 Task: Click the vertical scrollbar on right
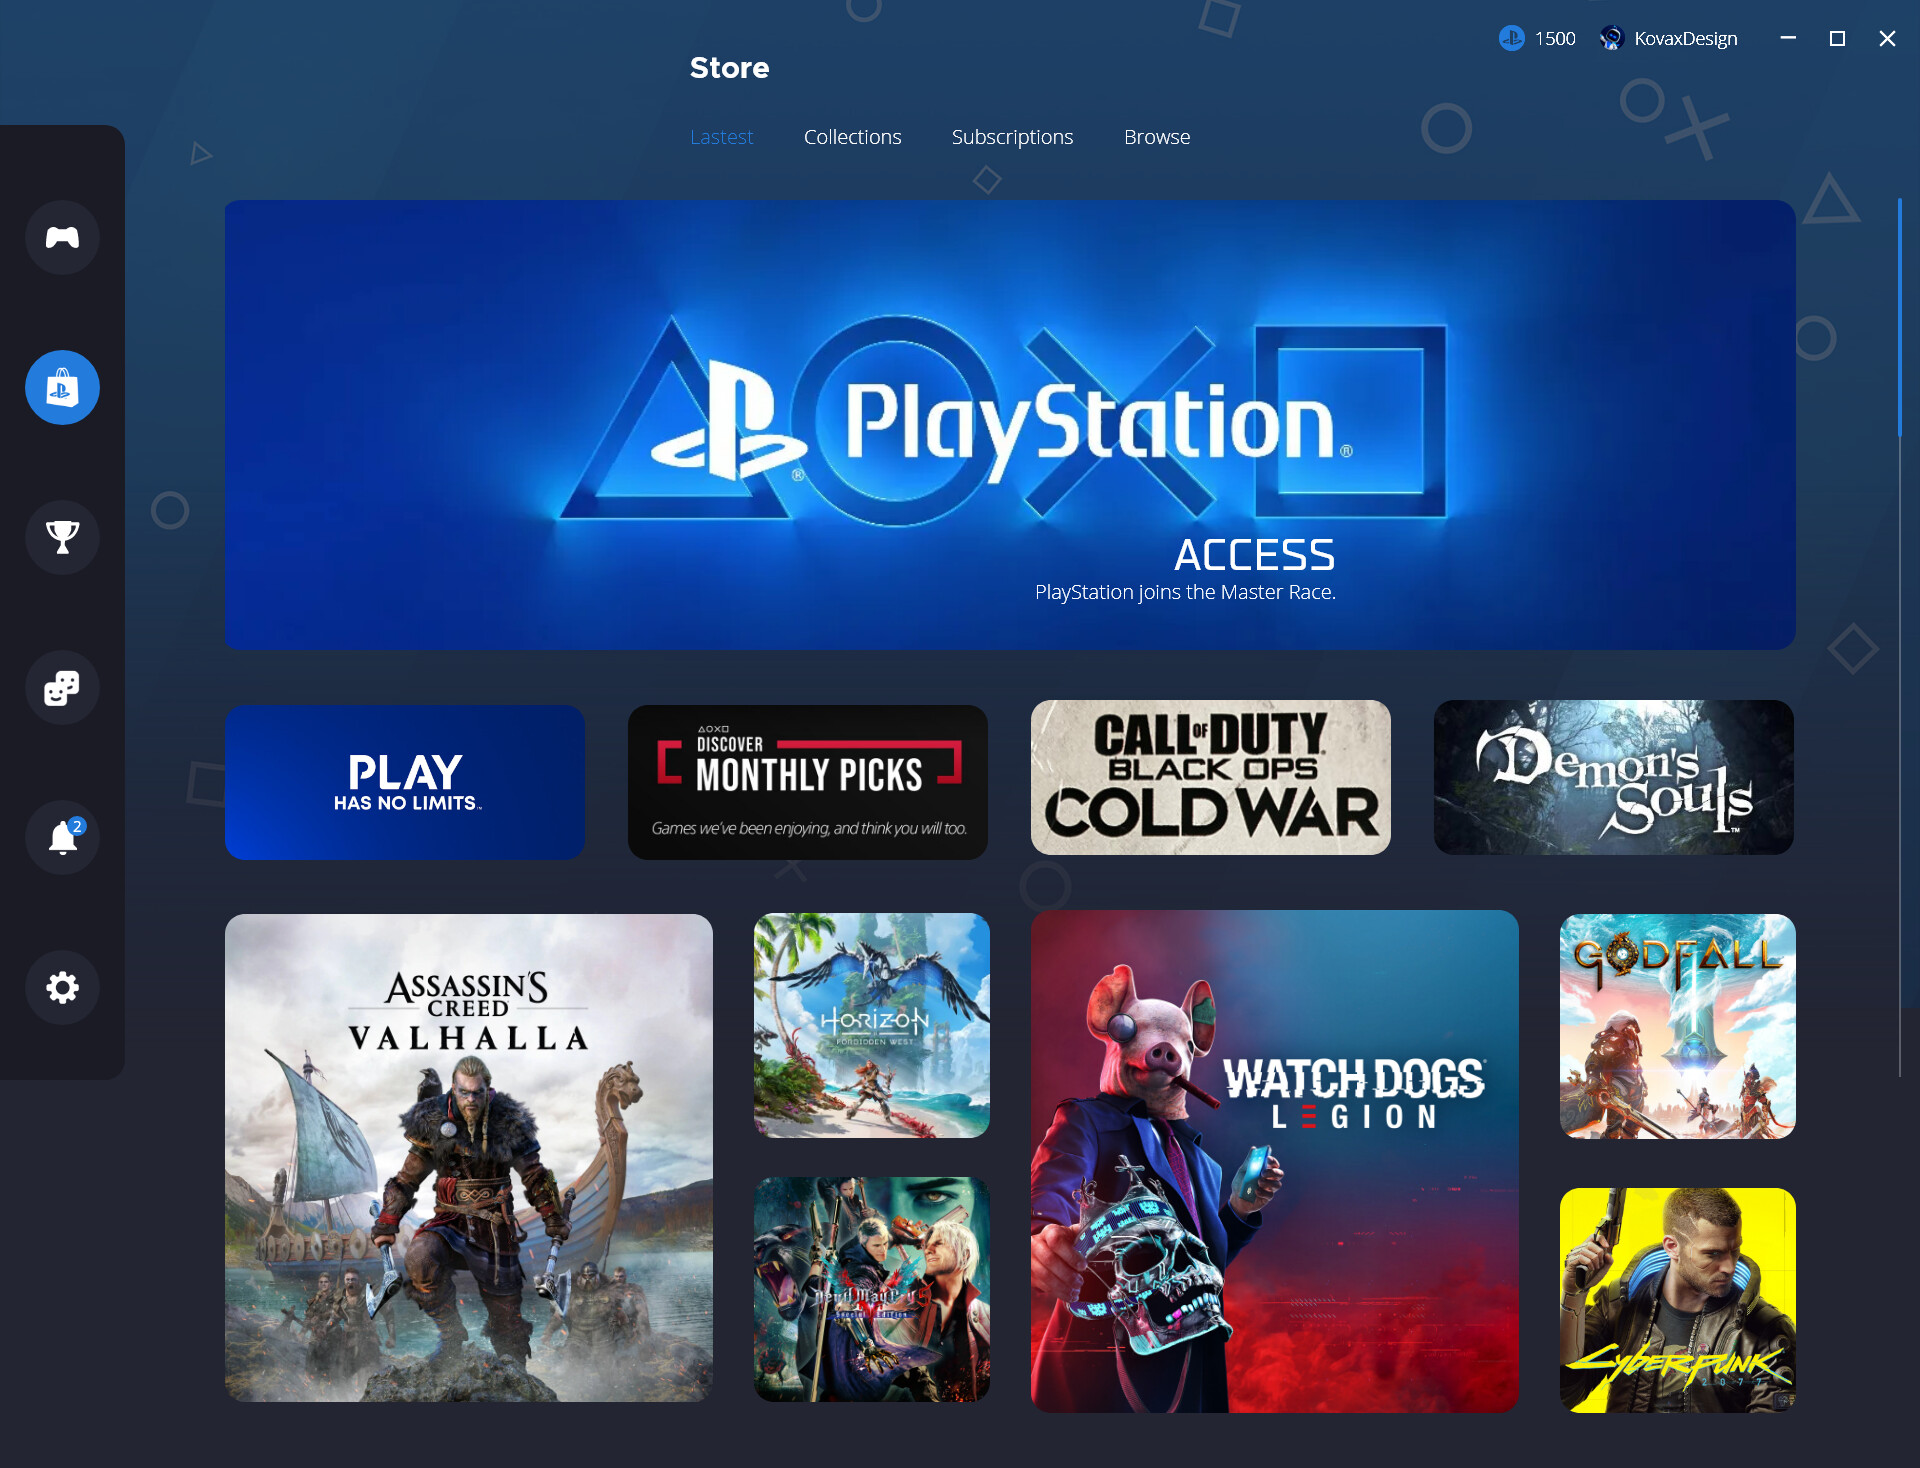tap(1899, 318)
